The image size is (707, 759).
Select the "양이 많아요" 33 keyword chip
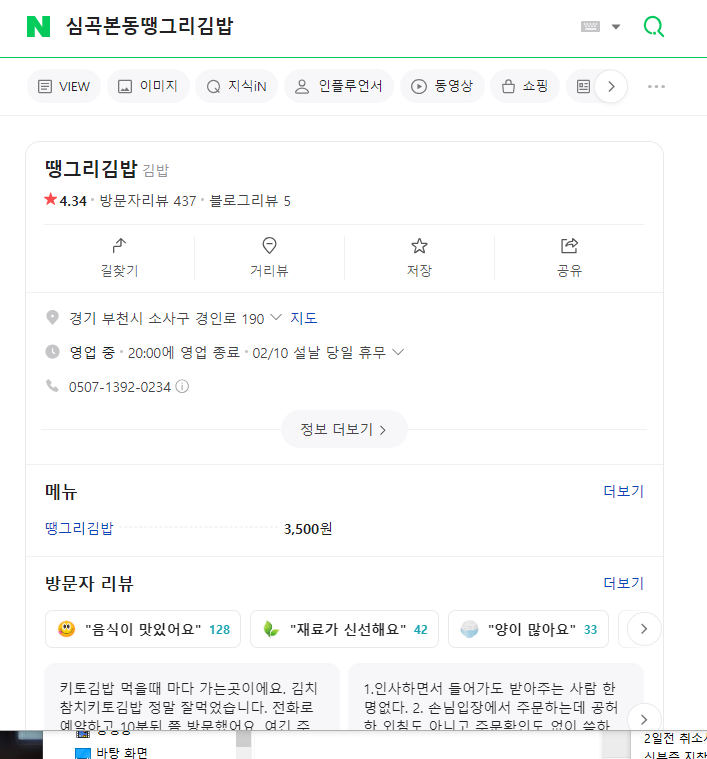(x=528, y=629)
